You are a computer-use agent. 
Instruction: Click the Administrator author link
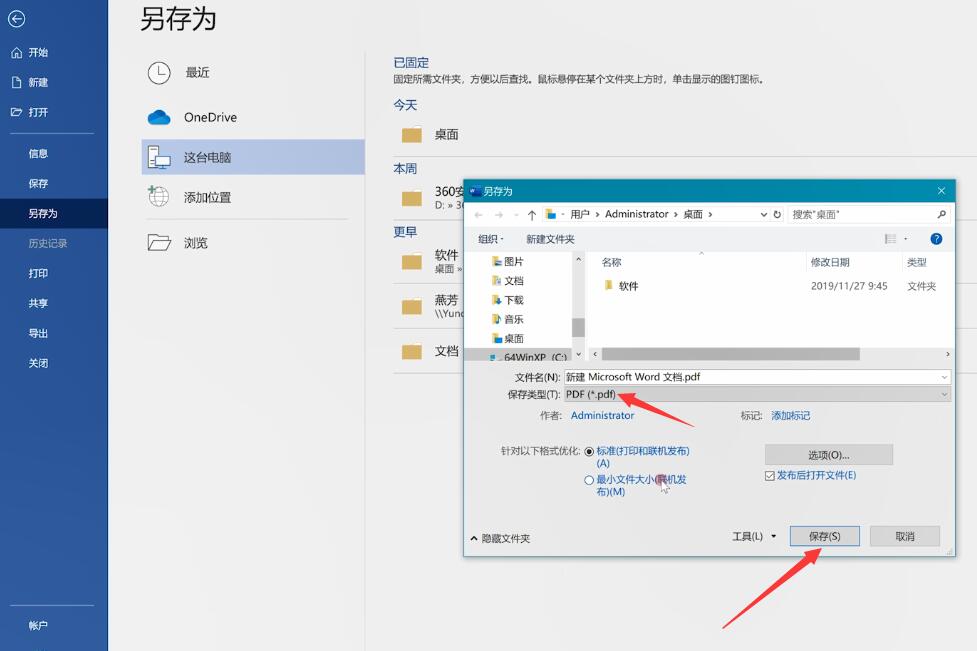pyautogui.click(x=603, y=416)
